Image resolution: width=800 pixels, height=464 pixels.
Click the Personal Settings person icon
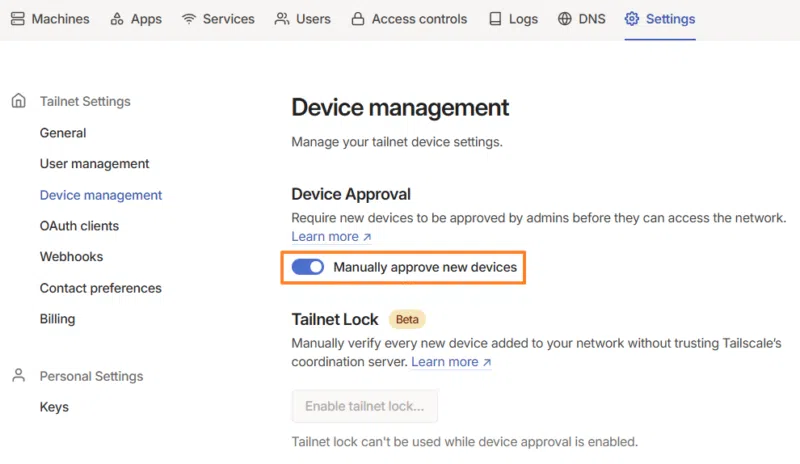tap(18, 376)
